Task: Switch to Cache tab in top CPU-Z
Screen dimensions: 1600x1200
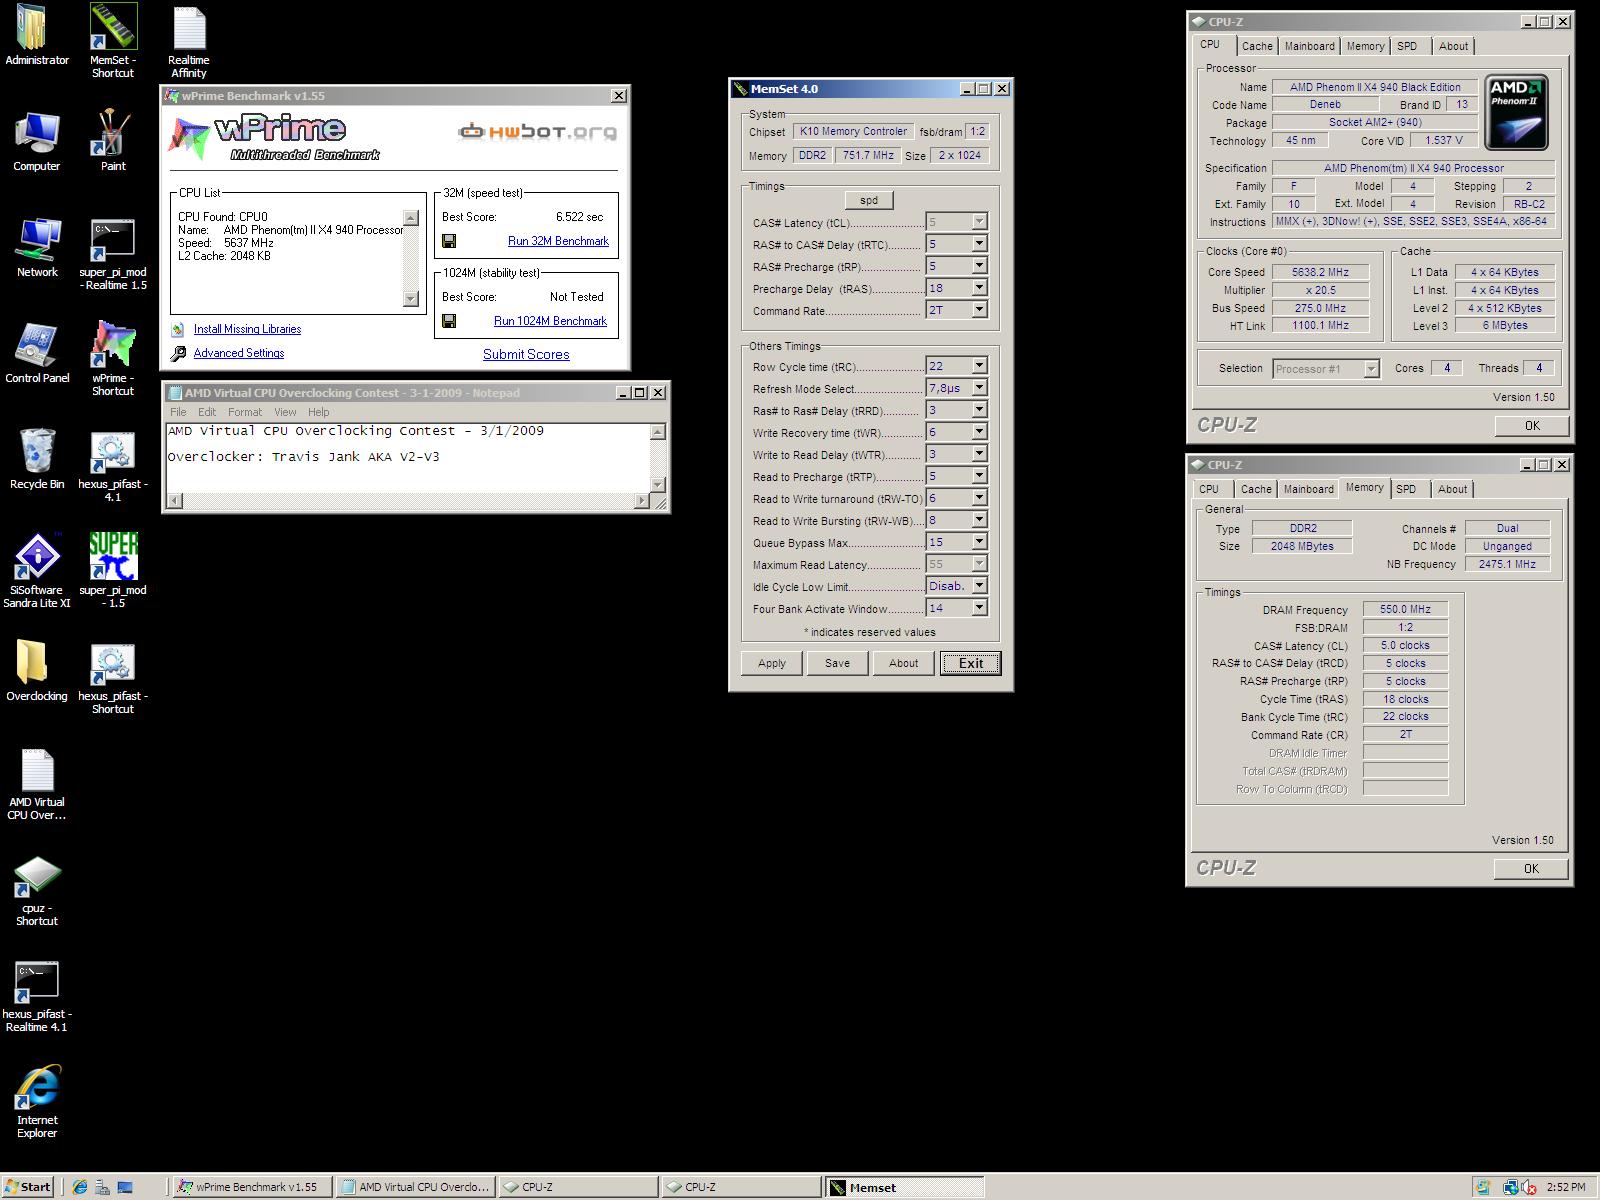Action: point(1257,46)
